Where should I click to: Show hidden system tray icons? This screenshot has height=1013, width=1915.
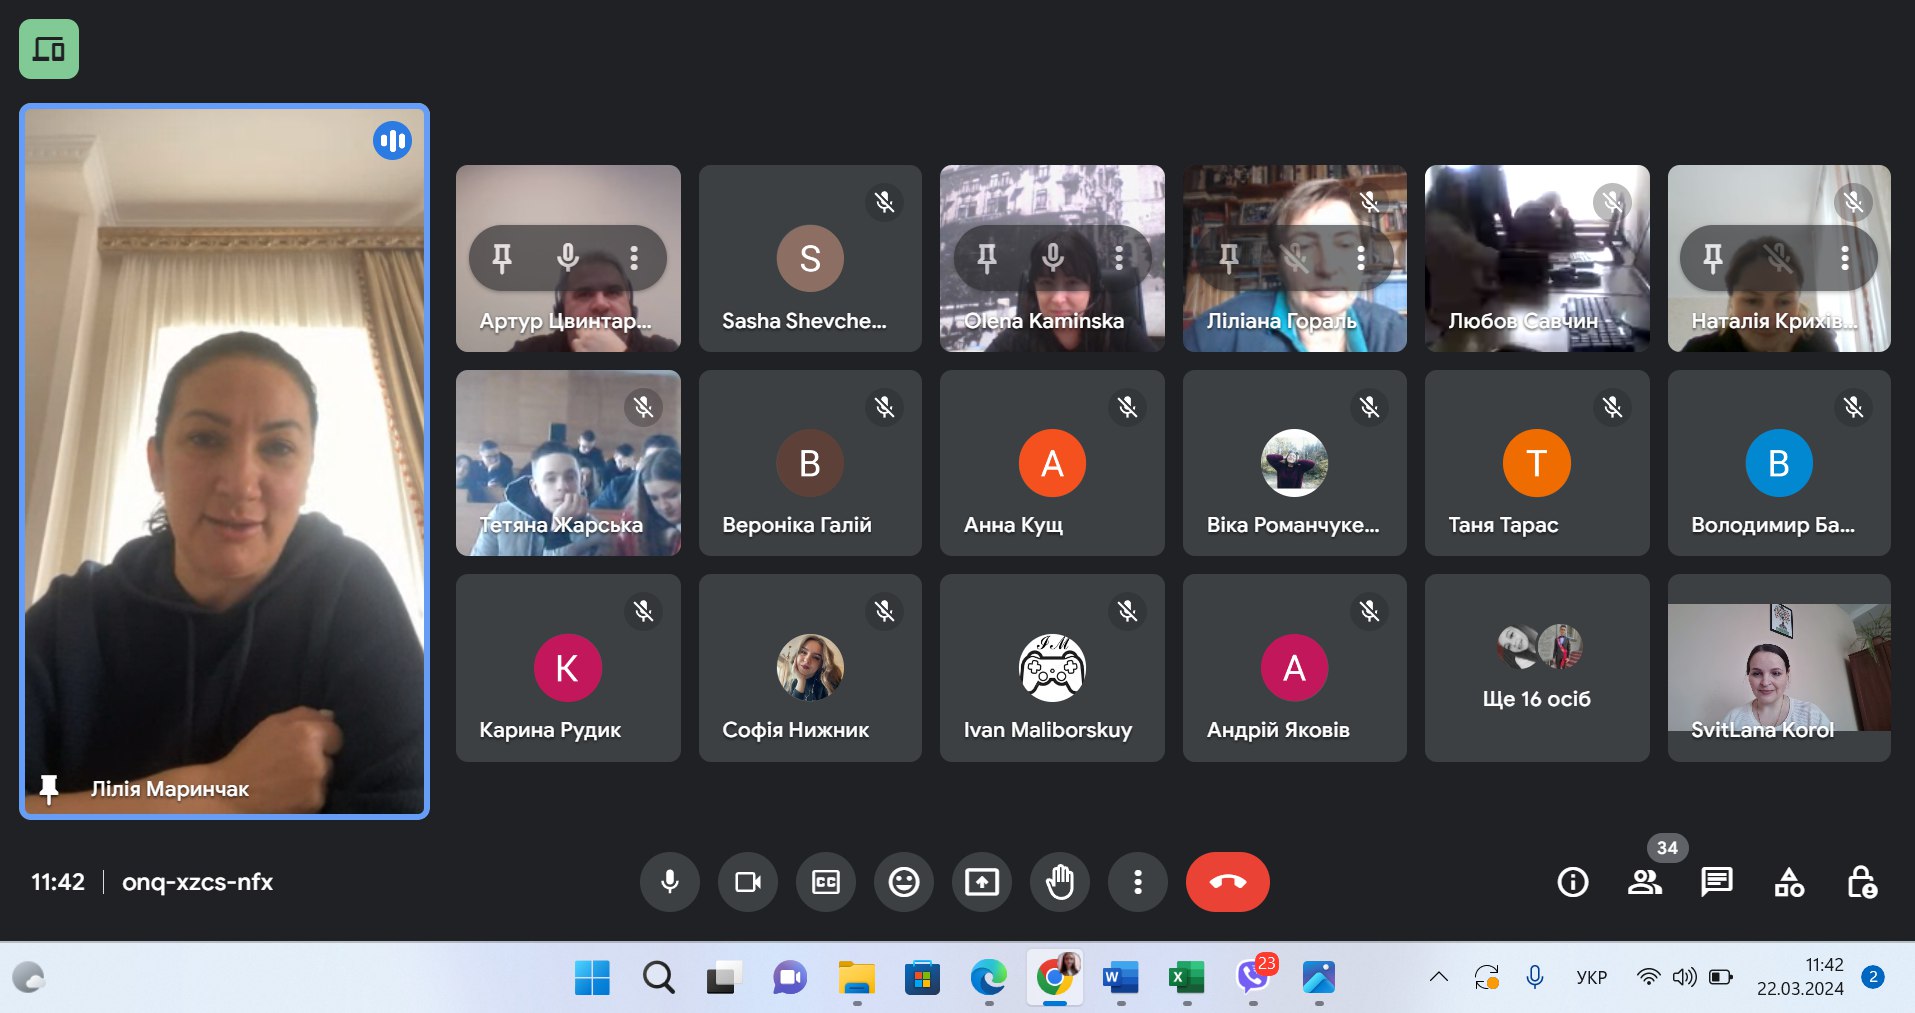(x=1438, y=977)
